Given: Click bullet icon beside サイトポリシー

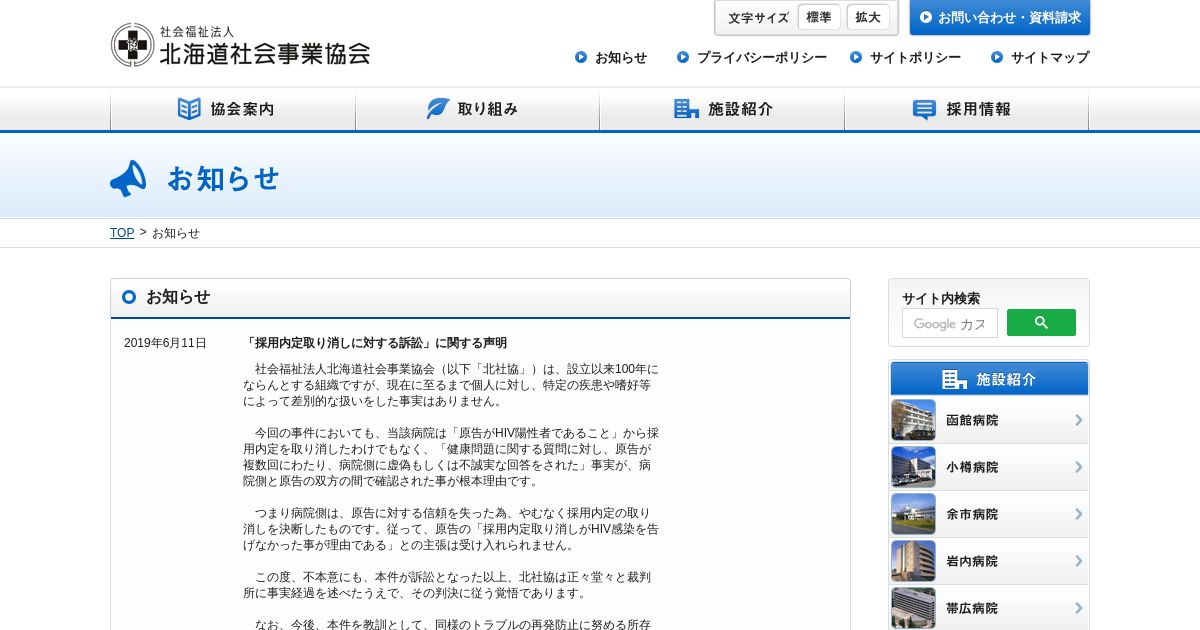Looking at the screenshot, I should [x=856, y=57].
